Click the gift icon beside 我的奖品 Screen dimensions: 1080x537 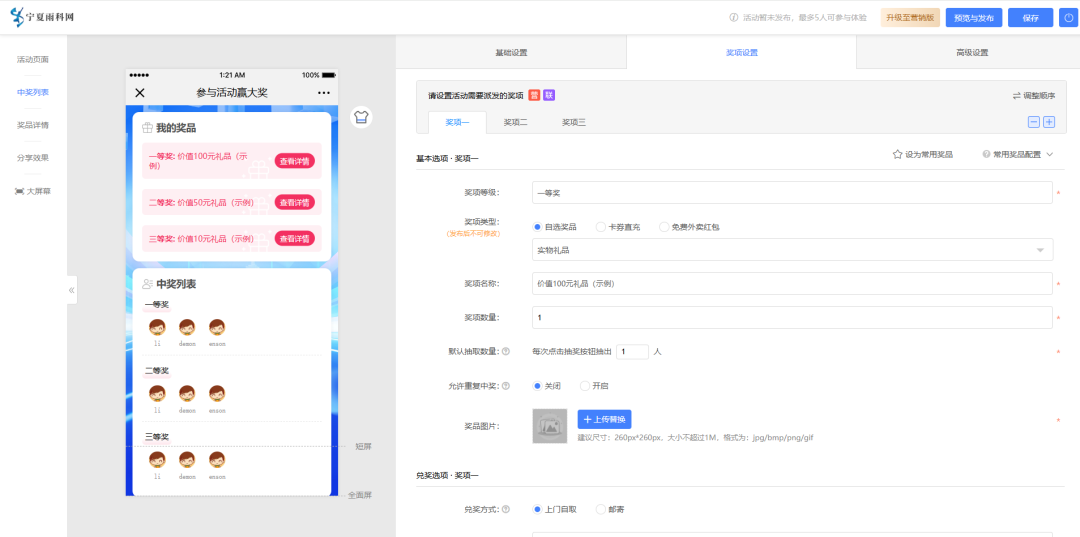147,128
